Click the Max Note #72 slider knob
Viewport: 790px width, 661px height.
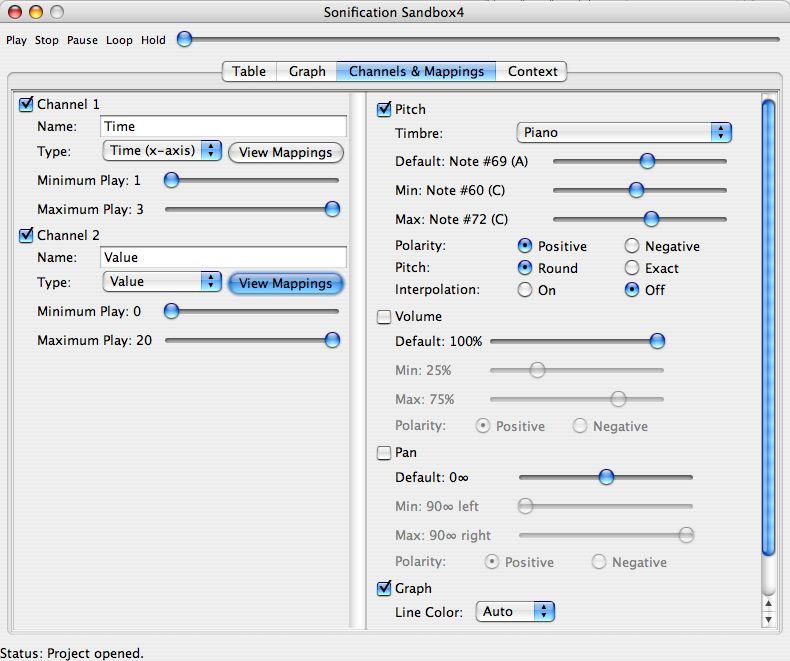[x=651, y=219]
